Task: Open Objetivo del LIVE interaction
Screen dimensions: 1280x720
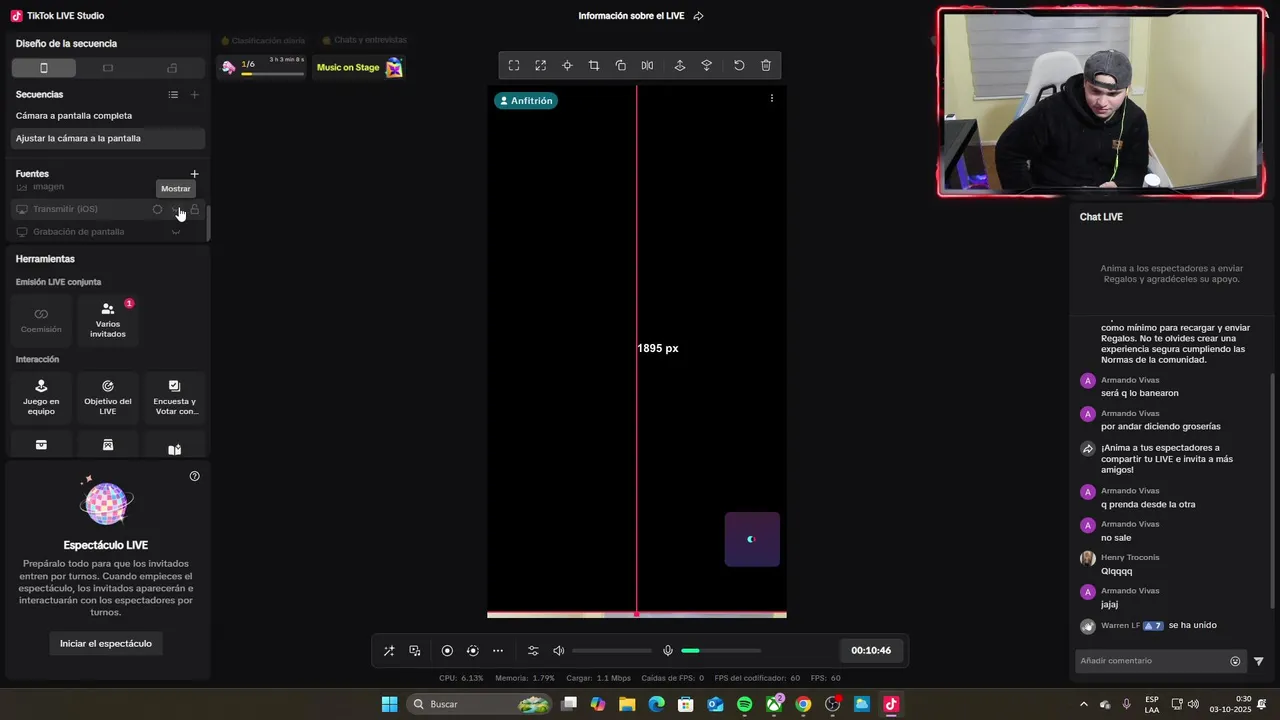Action: coord(108,397)
